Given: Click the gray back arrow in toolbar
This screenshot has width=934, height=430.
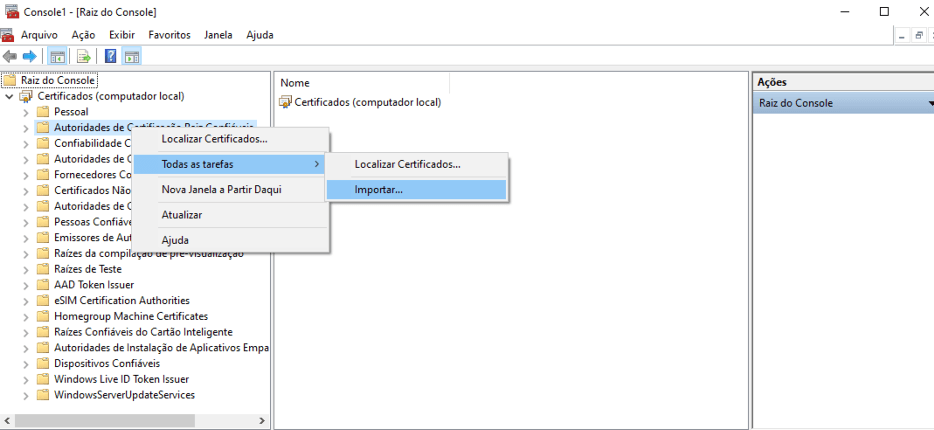Looking at the screenshot, I should coord(11,56).
